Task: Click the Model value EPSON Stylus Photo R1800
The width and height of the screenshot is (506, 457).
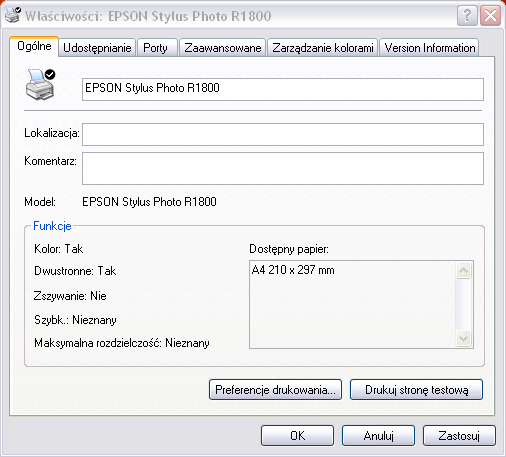Action: click(149, 202)
